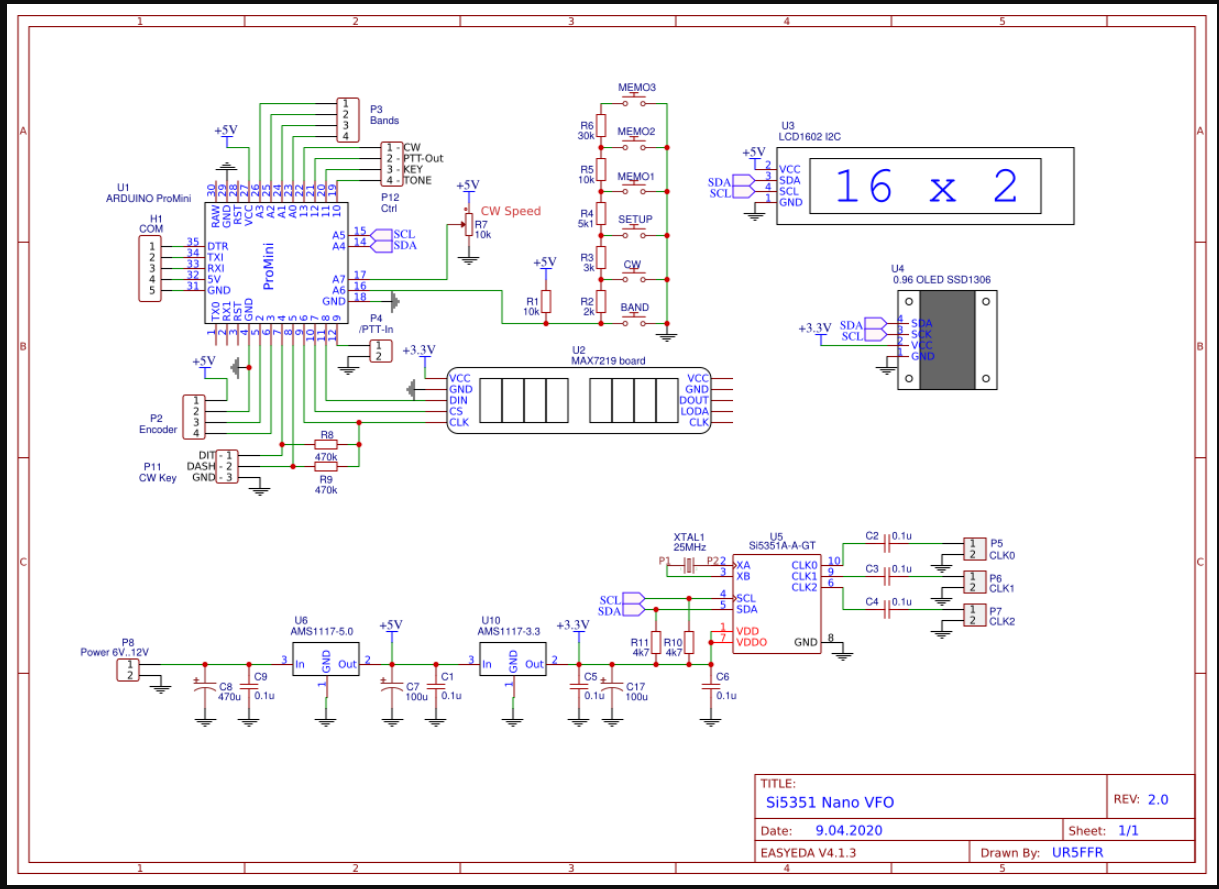Image resolution: width=1219 pixels, height=889 pixels.
Task: Select the BAND pushbutton switch symbol
Action: pos(633,322)
